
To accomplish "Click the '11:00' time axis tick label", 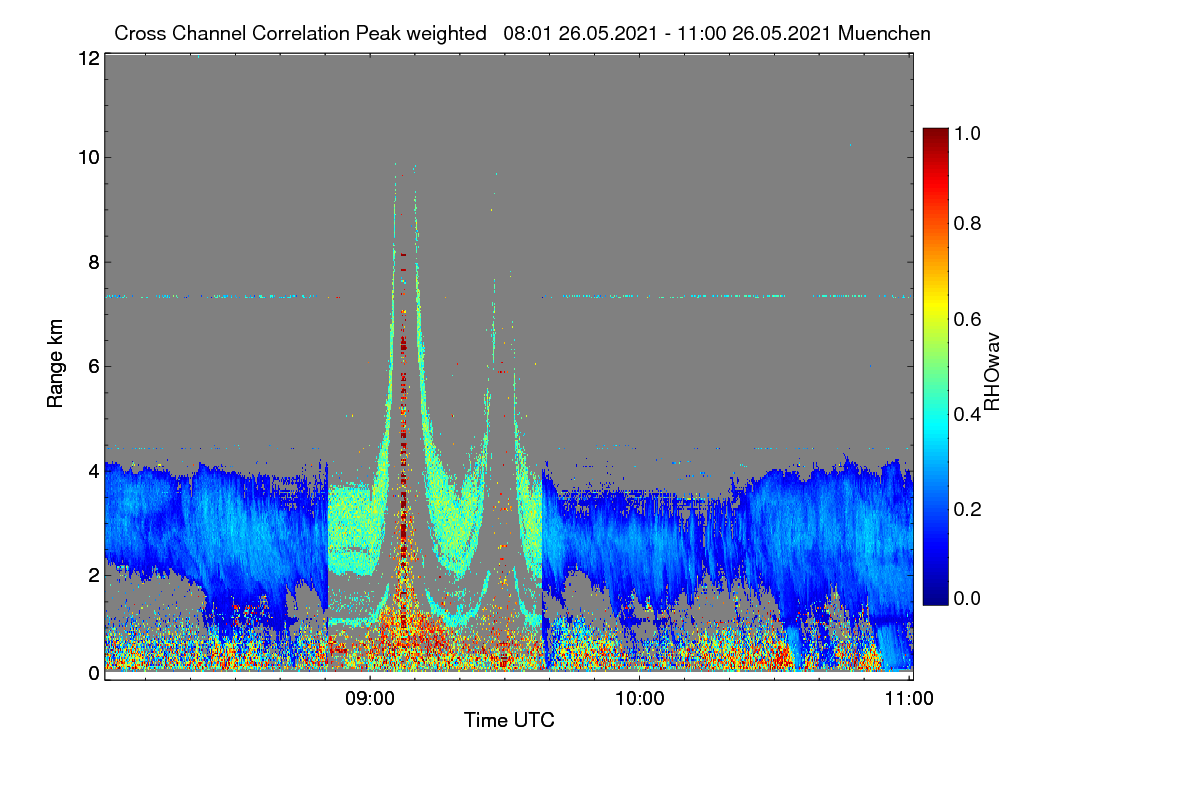I will pyautogui.click(x=910, y=699).
